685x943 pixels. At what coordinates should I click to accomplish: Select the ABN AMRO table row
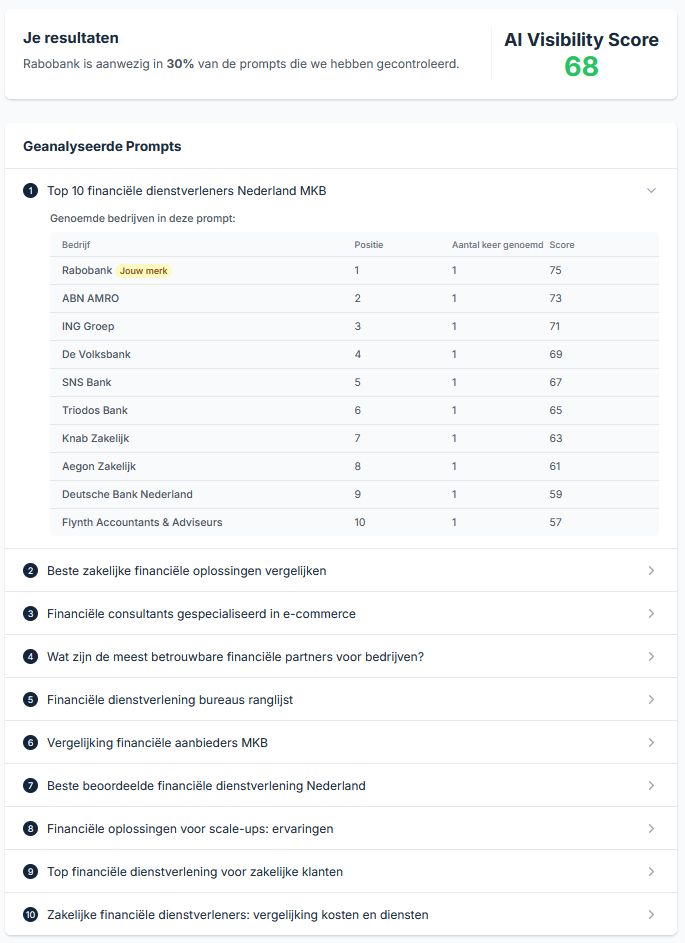[354, 298]
